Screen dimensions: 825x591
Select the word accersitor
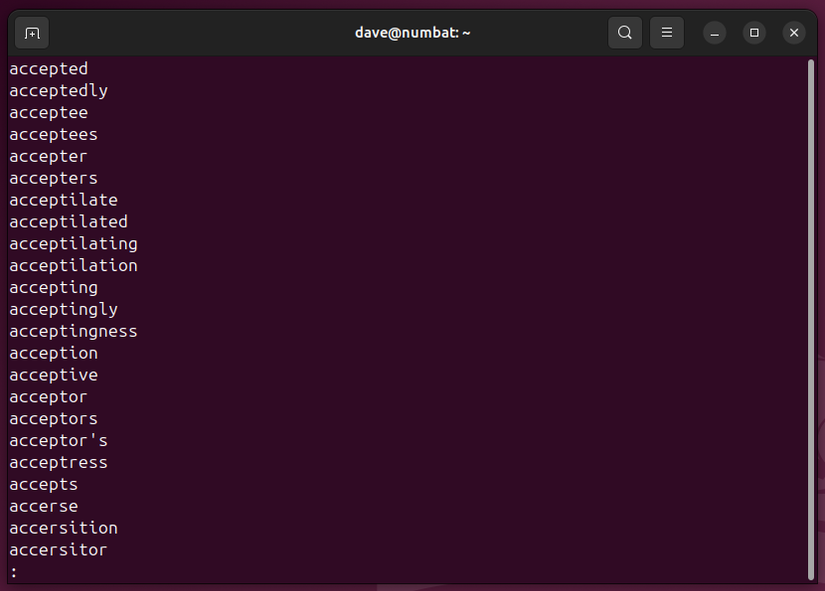(58, 549)
